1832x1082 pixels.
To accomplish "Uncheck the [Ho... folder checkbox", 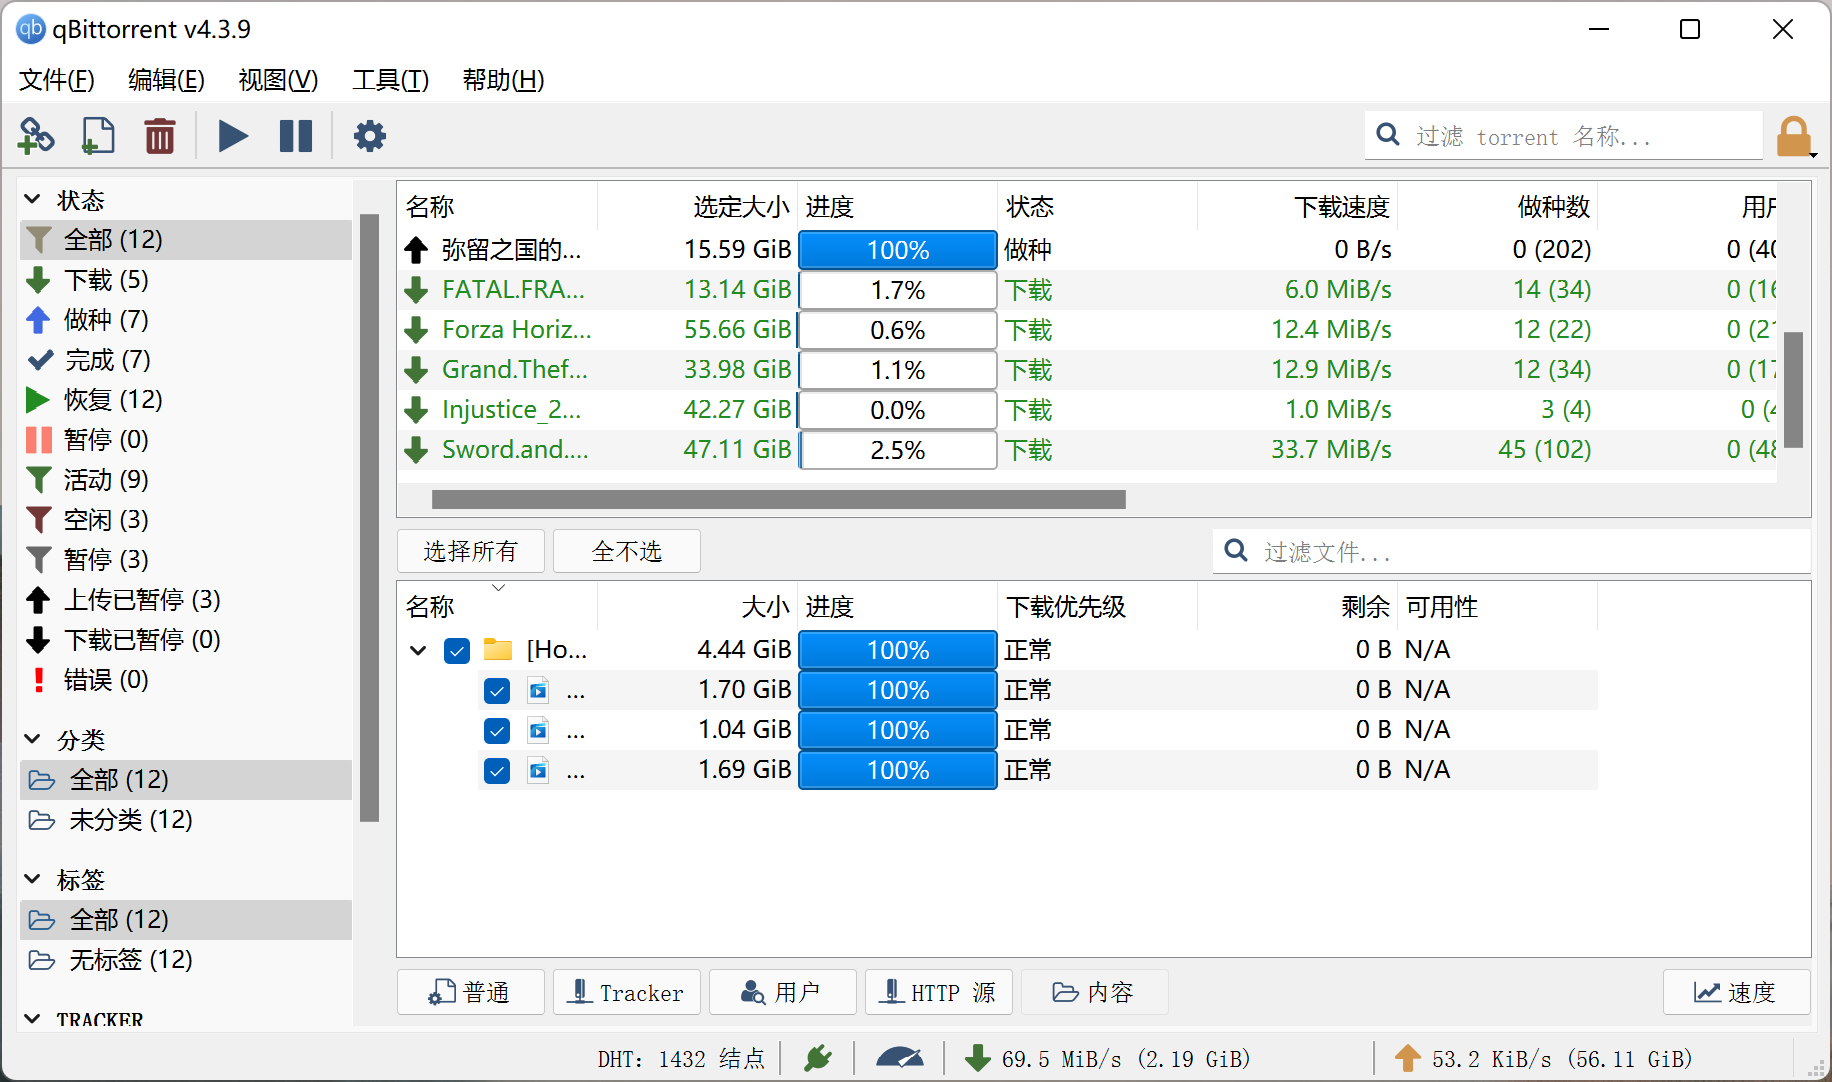I will tap(457, 651).
